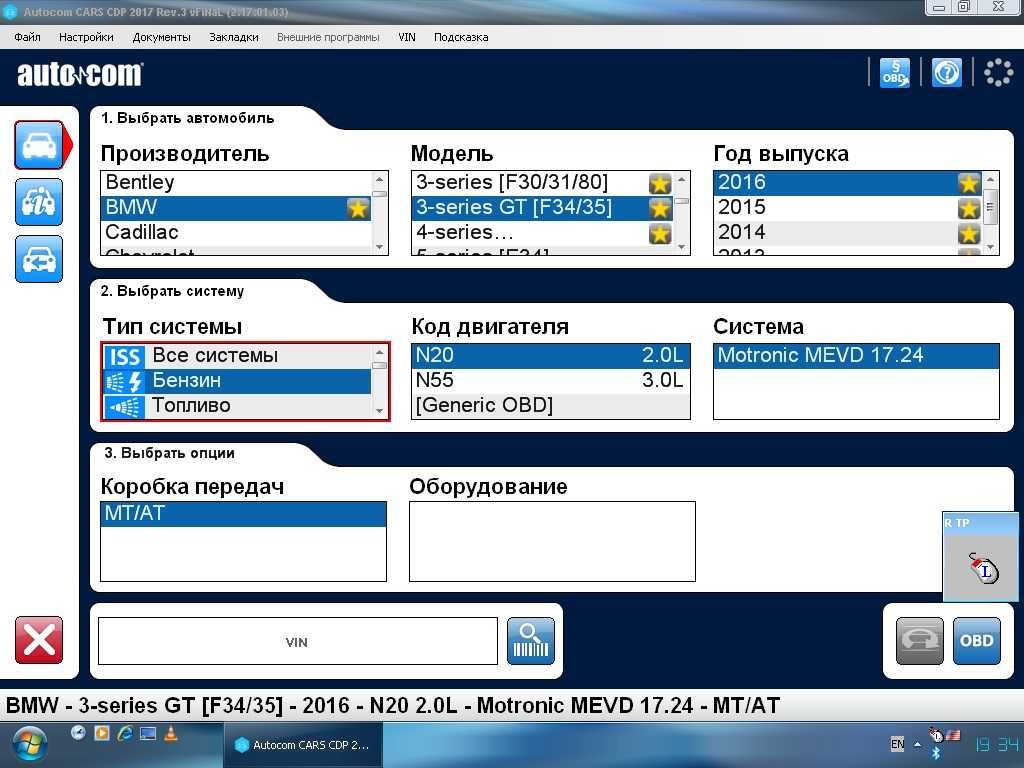Click down arrow of model list scrollbar

[682, 248]
